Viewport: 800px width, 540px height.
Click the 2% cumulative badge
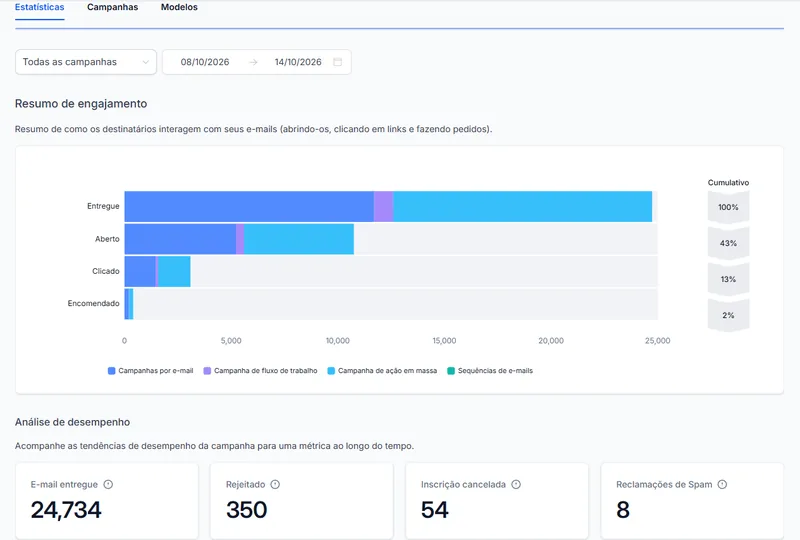coord(728,315)
